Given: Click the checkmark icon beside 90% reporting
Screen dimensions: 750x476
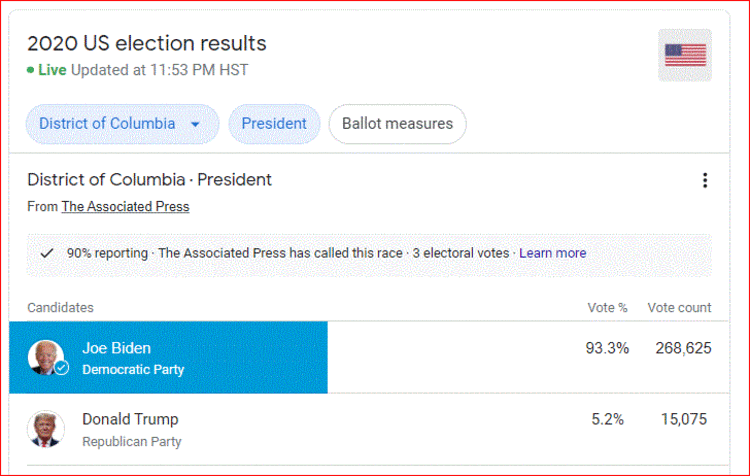Looking at the screenshot, I should pos(46,253).
